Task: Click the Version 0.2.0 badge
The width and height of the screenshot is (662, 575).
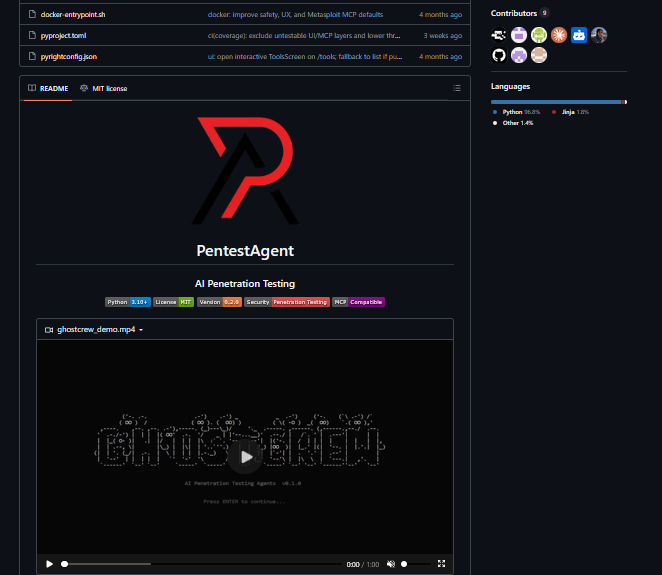Action: click(x=219, y=302)
